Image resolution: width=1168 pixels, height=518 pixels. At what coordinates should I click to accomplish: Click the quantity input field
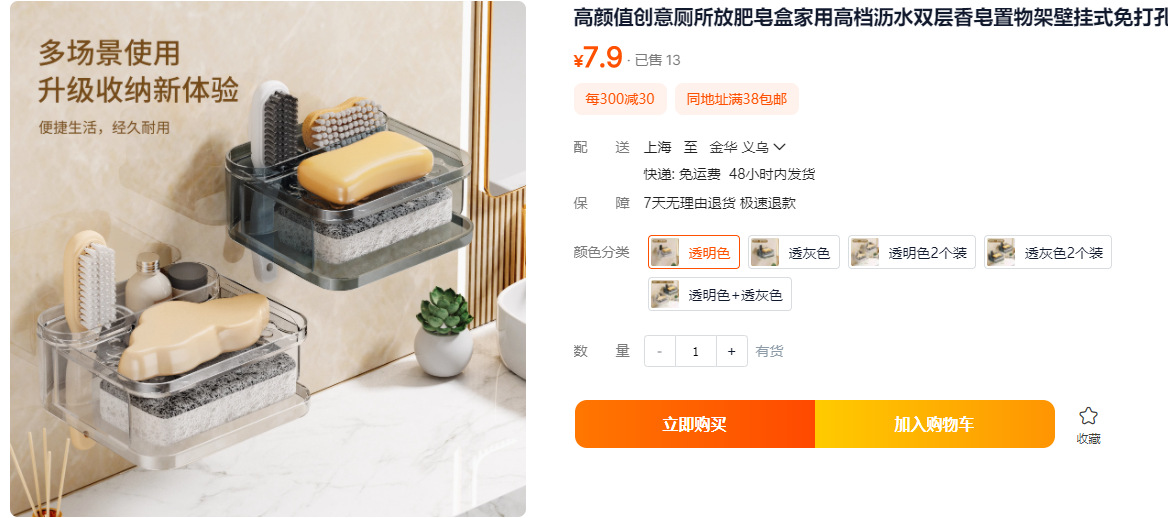(x=696, y=351)
